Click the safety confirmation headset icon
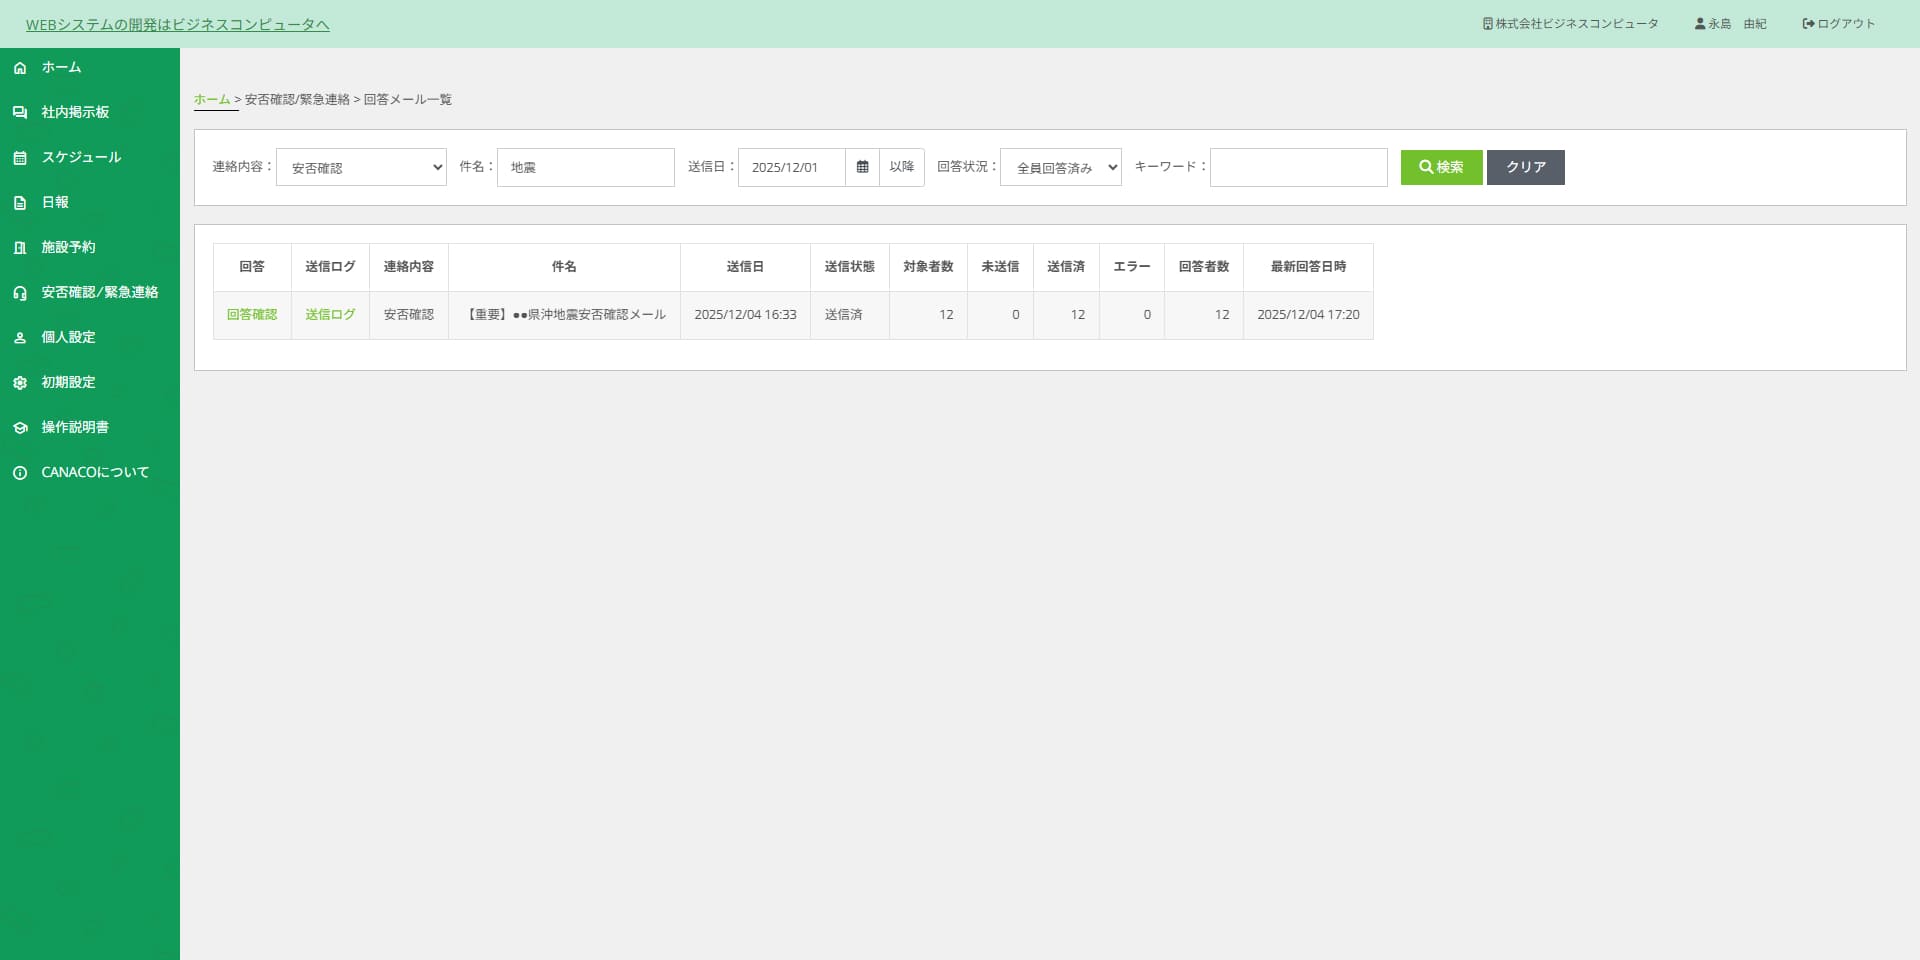Image resolution: width=1920 pixels, height=960 pixels. point(20,293)
